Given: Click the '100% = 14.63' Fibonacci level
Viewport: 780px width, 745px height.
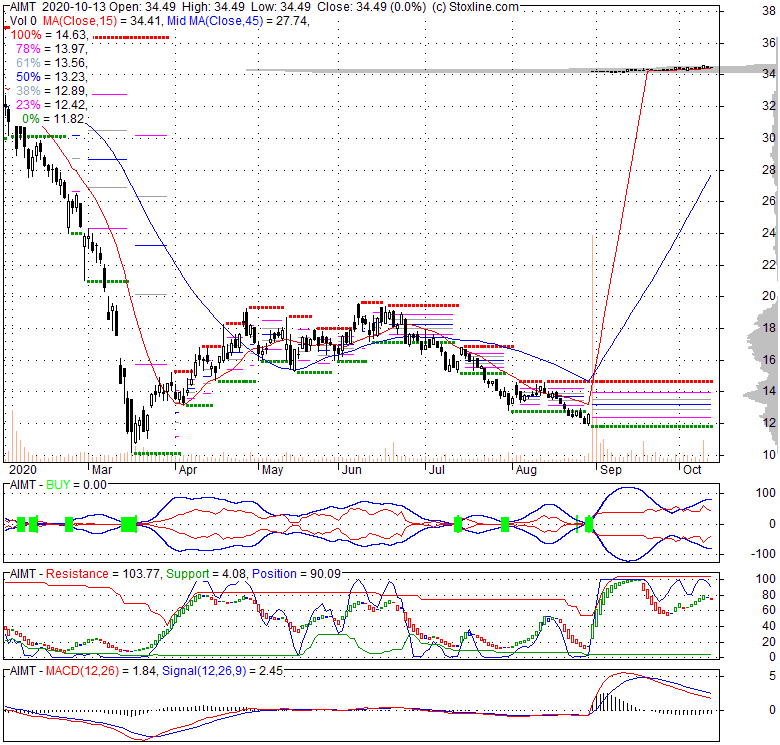Looking at the screenshot, I should click(49, 35).
